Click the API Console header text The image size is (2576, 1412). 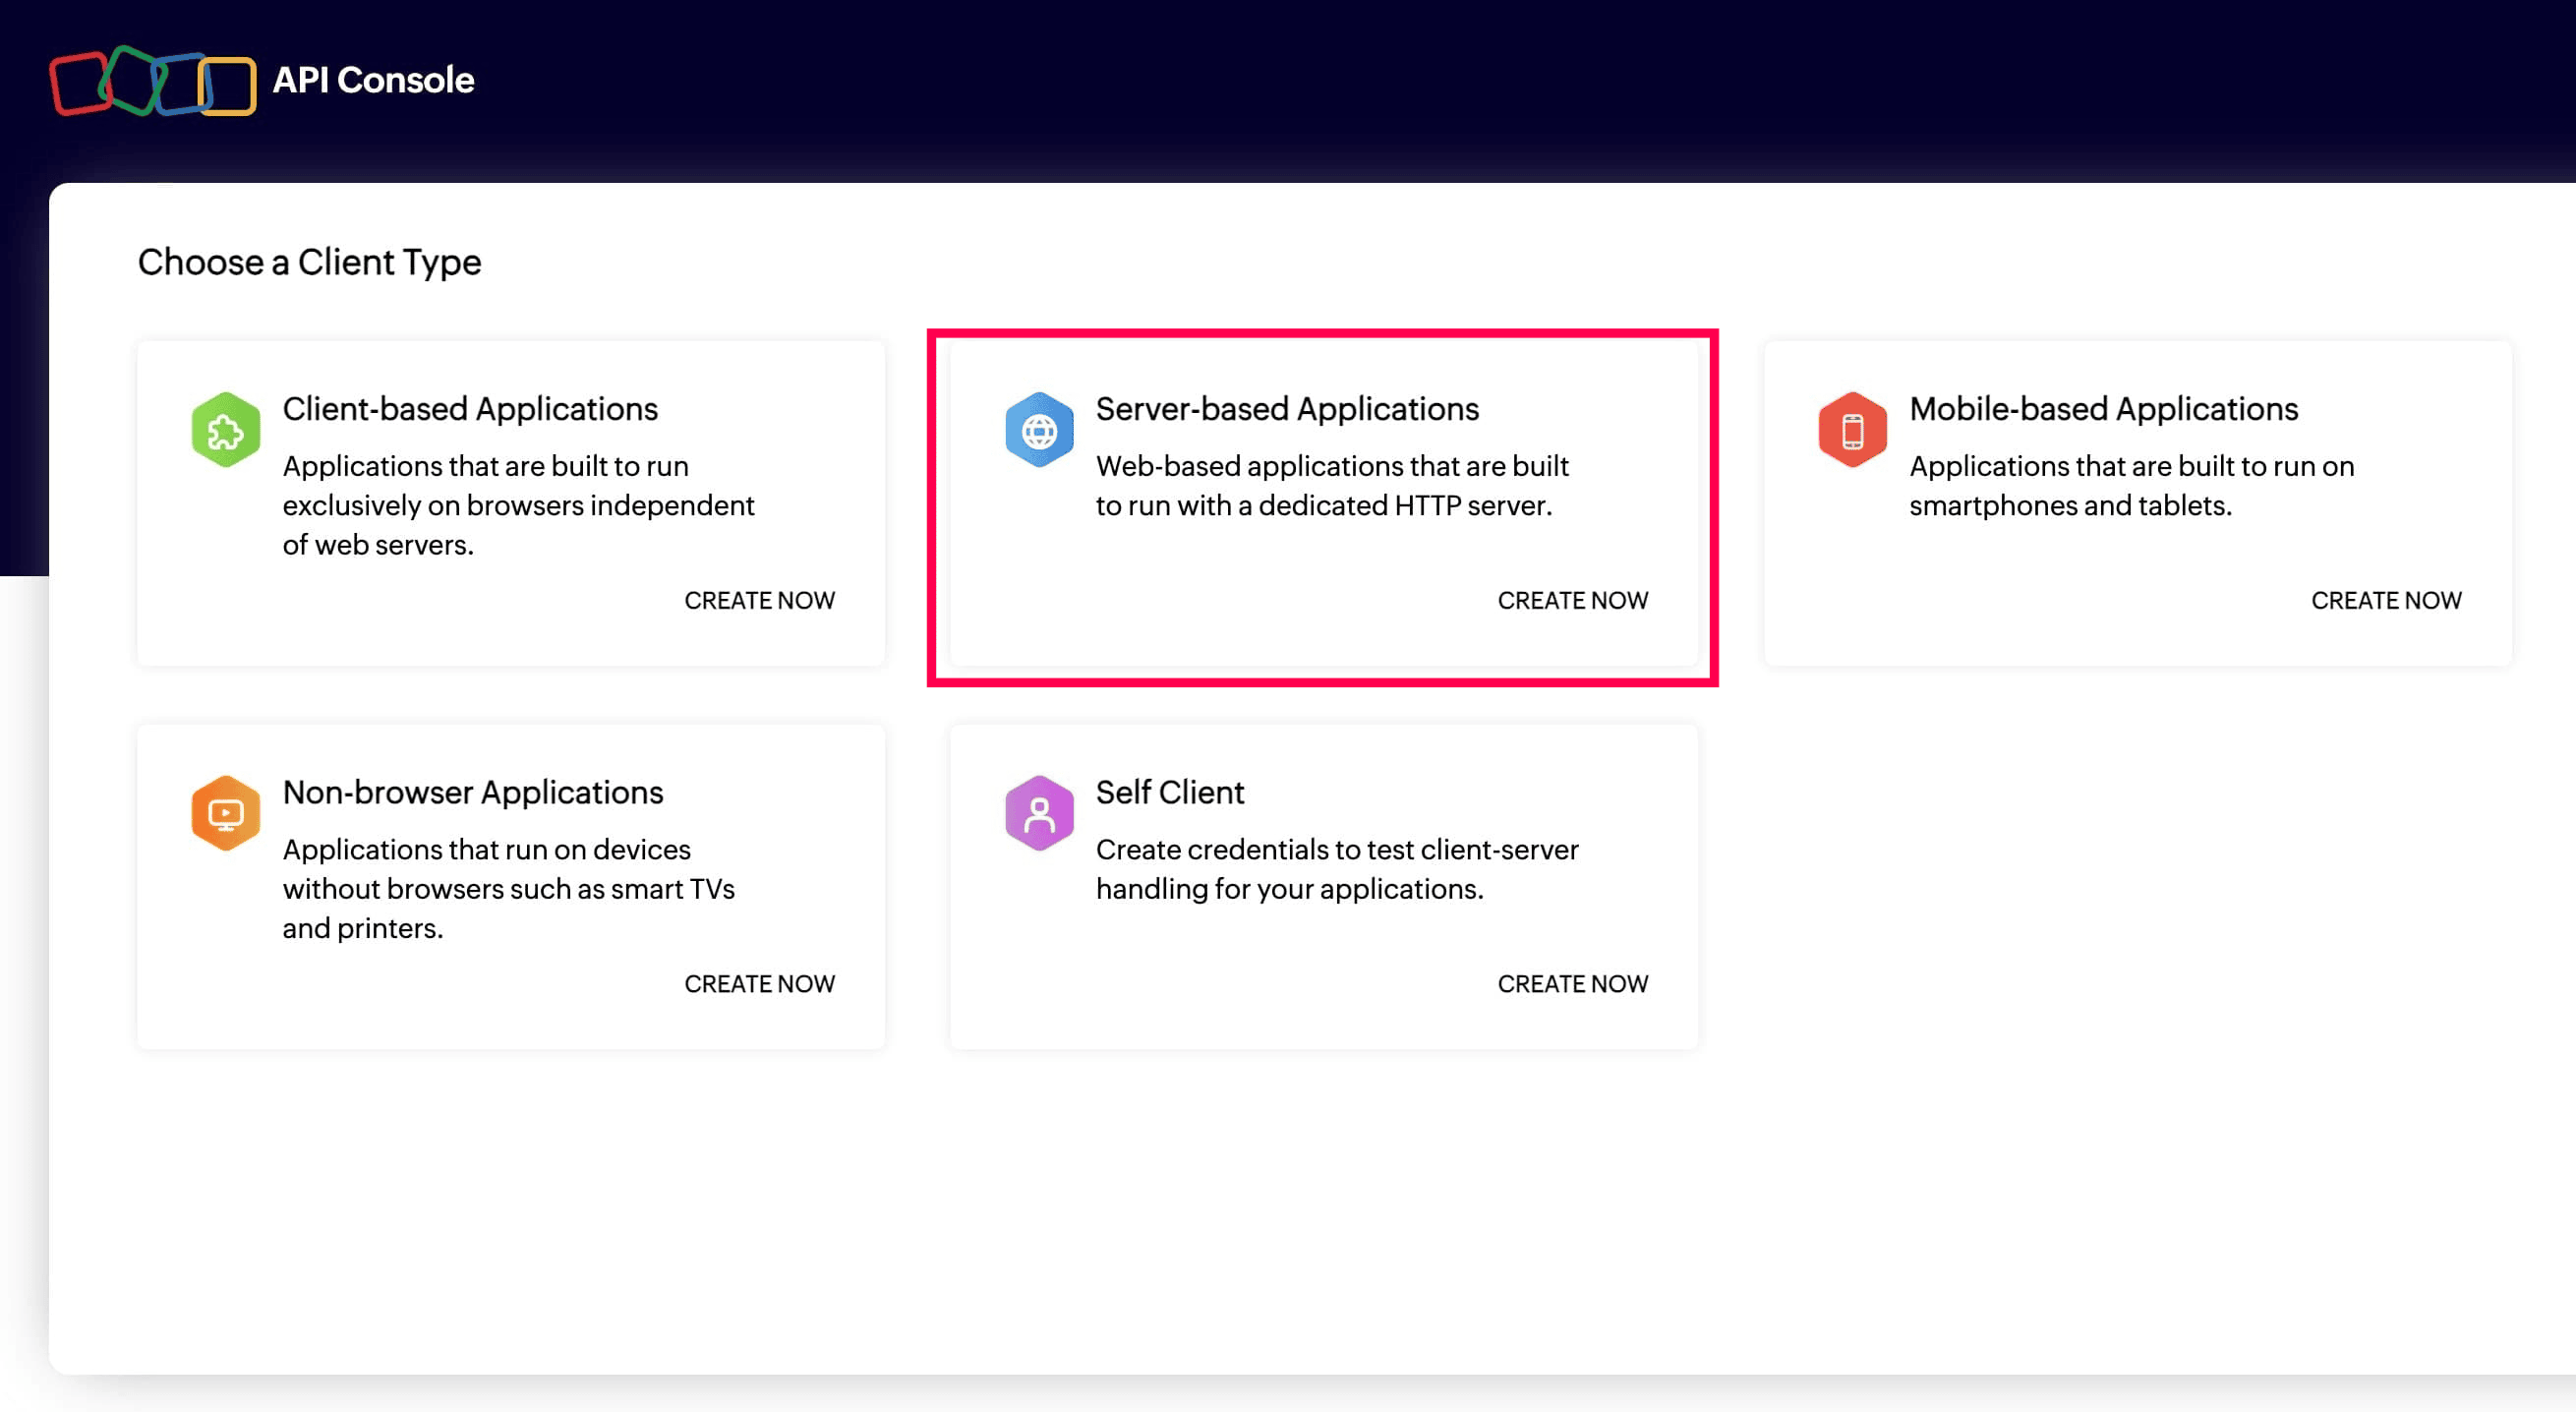(x=373, y=80)
